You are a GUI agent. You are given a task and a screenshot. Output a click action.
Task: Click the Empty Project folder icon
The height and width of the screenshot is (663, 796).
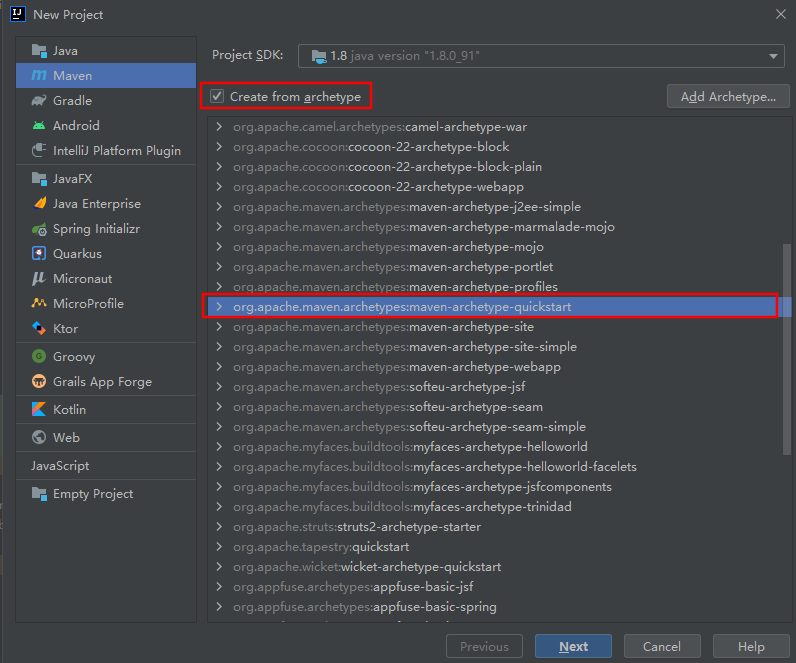pos(39,493)
